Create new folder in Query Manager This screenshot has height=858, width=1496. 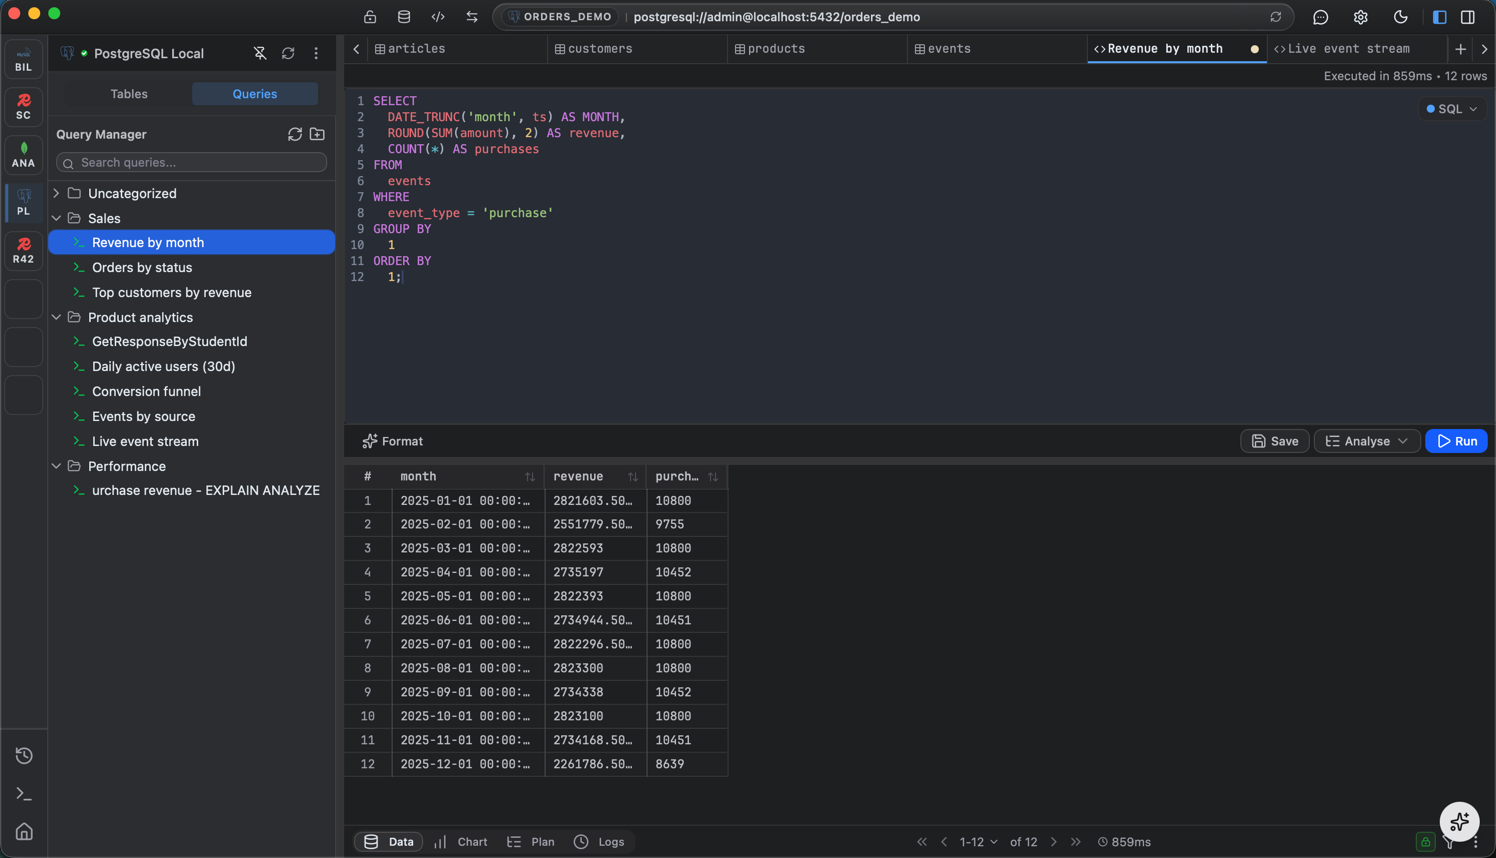coord(317,134)
